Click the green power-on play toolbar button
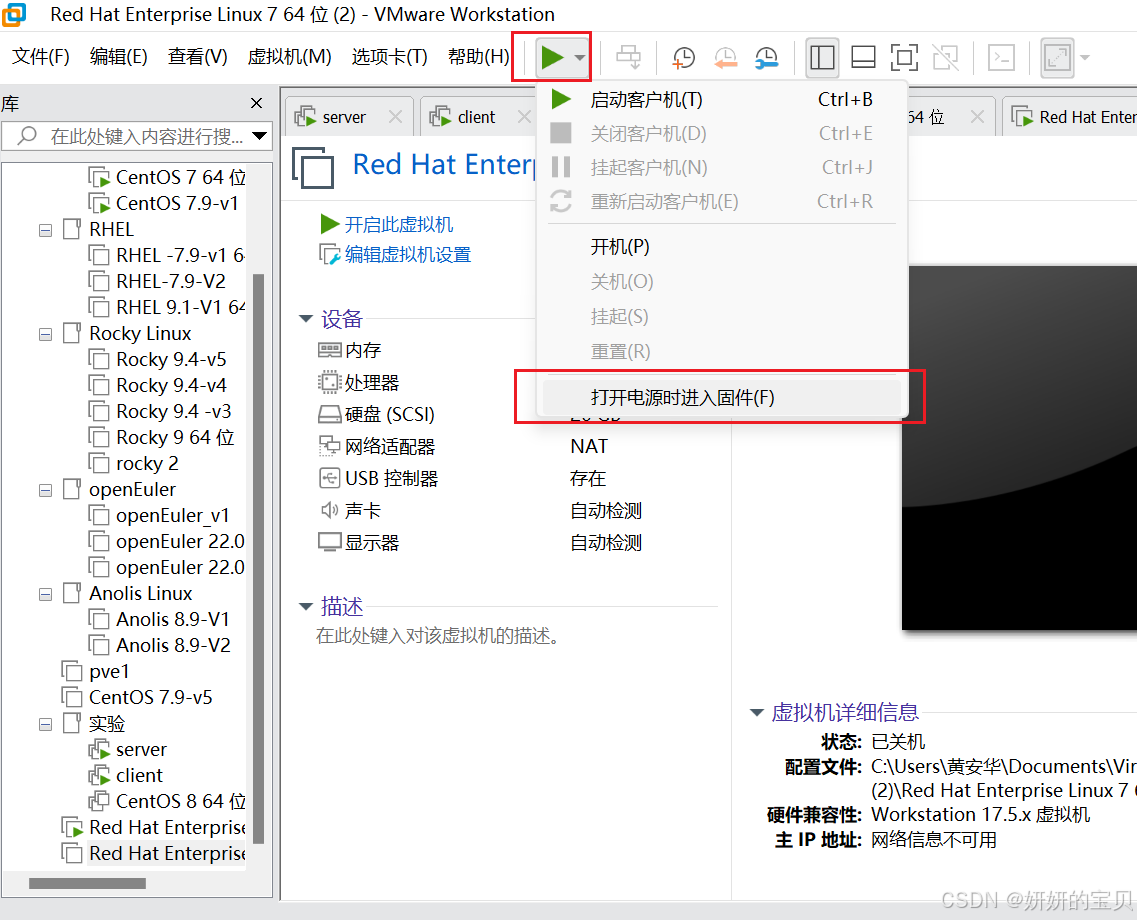Screen dimensions: 1137x920 click(x=552, y=57)
